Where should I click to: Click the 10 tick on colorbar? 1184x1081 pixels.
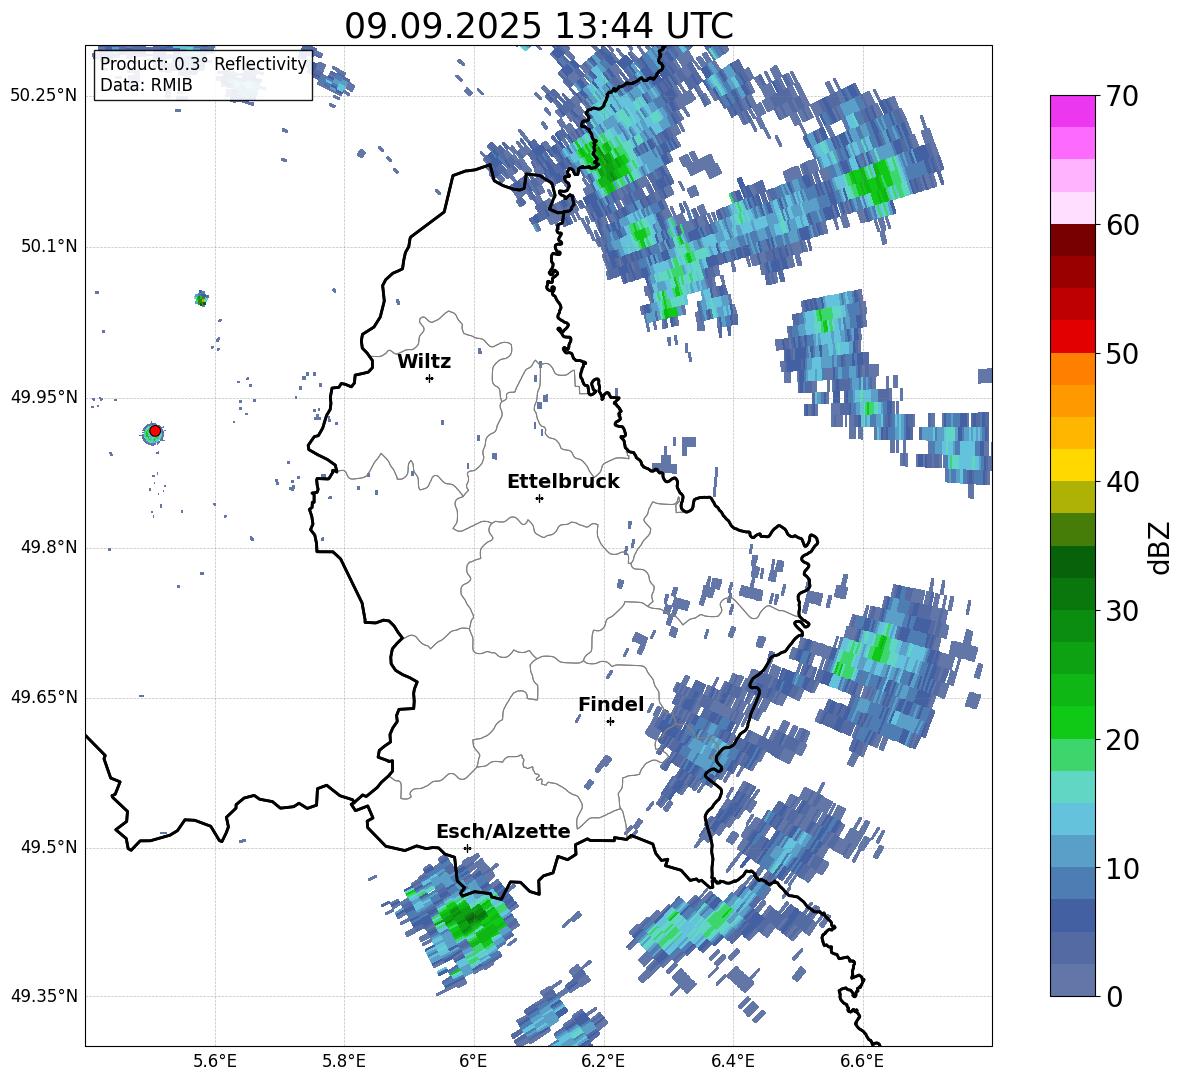[1122, 868]
